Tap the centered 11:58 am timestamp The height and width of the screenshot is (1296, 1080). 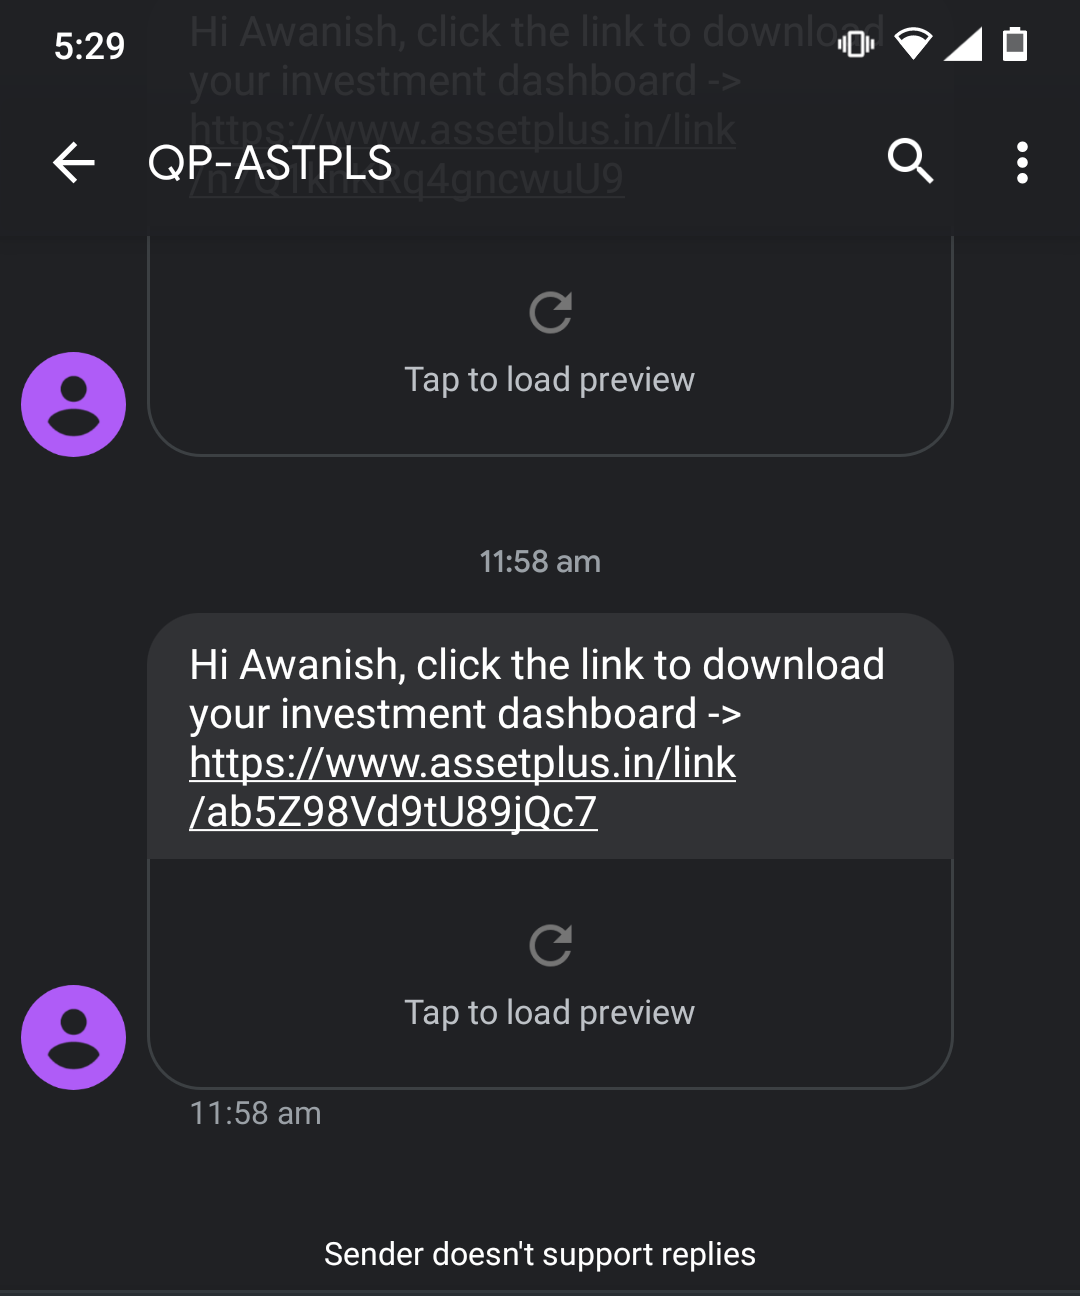click(540, 562)
